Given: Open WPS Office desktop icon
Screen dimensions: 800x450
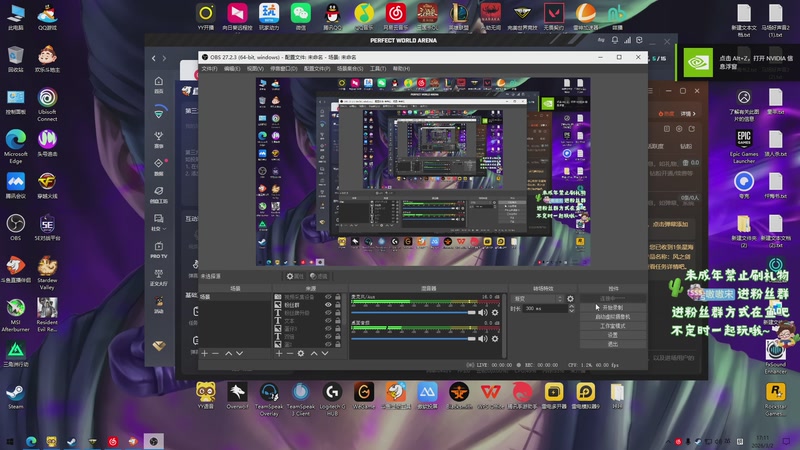Looking at the screenshot, I should pos(490,396).
